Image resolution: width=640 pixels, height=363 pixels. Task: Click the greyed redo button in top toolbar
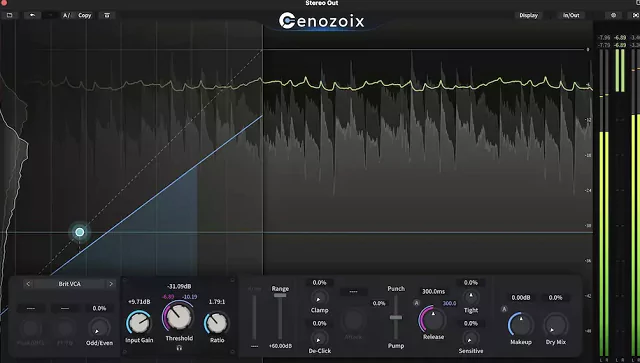(x=50, y=15)
